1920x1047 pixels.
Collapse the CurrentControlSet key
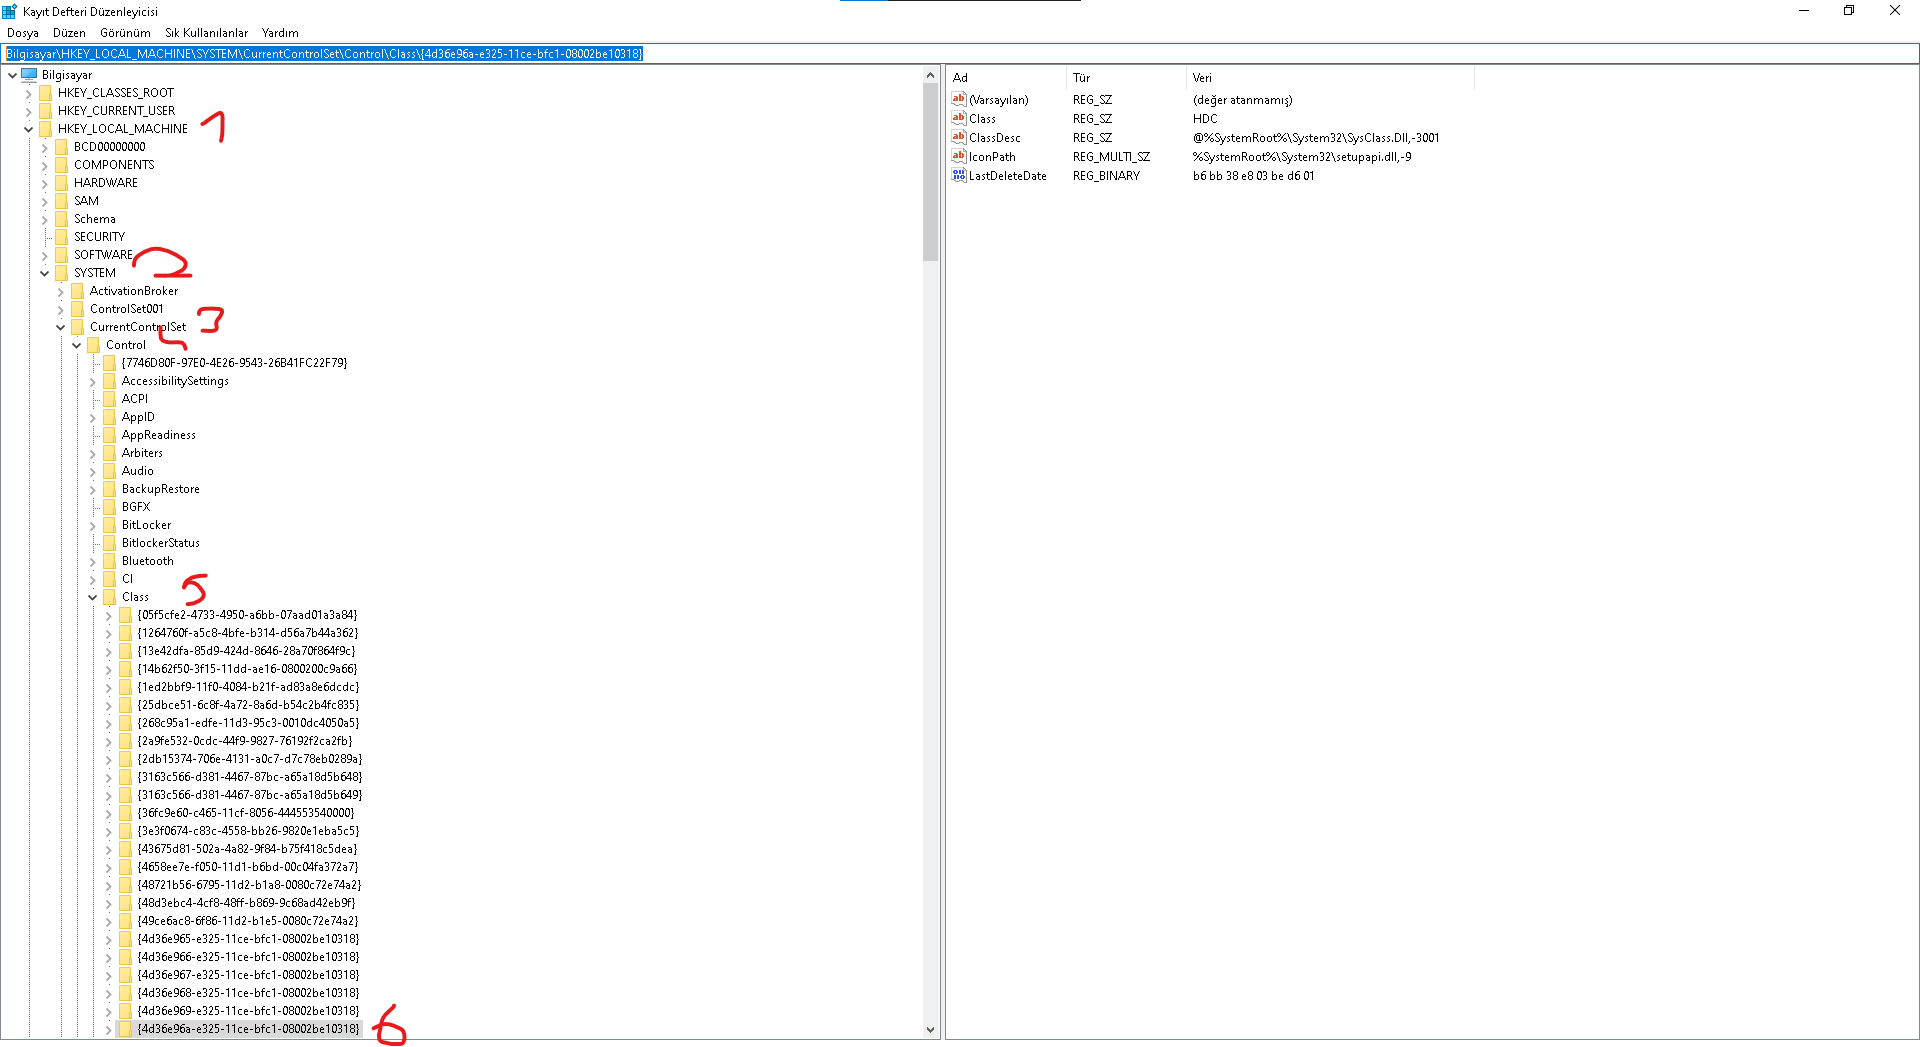pos(60,327)
